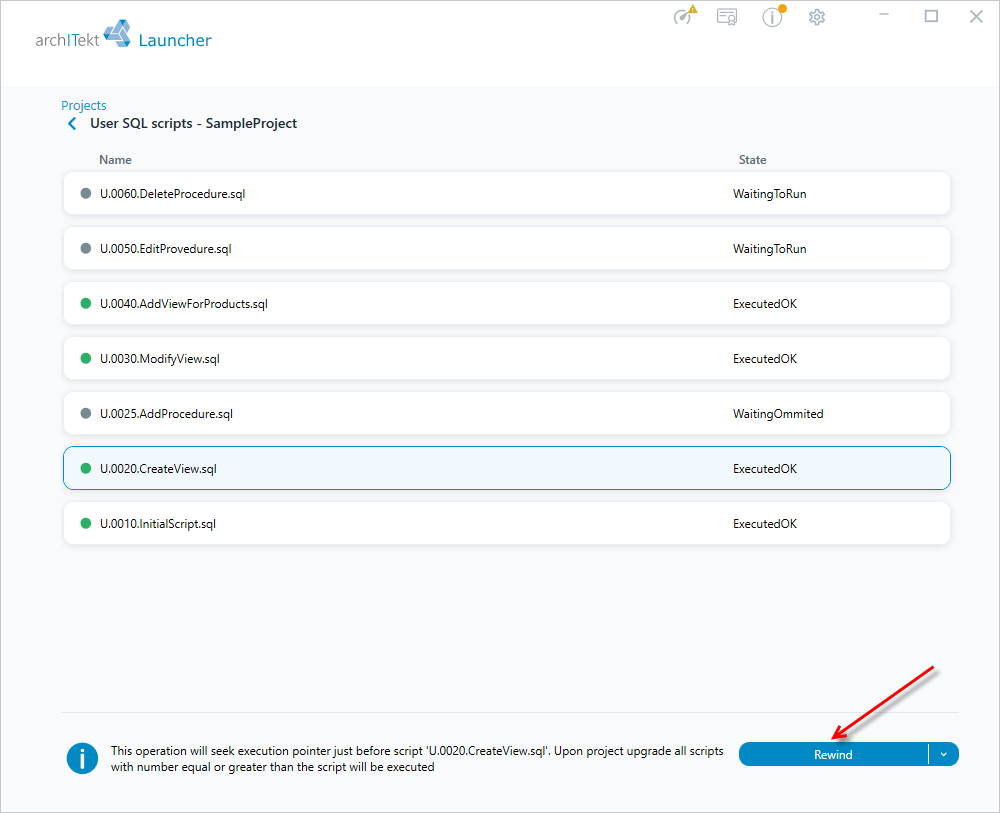
Task: Click the Rewind button
Action: click(x=833, y=754)
